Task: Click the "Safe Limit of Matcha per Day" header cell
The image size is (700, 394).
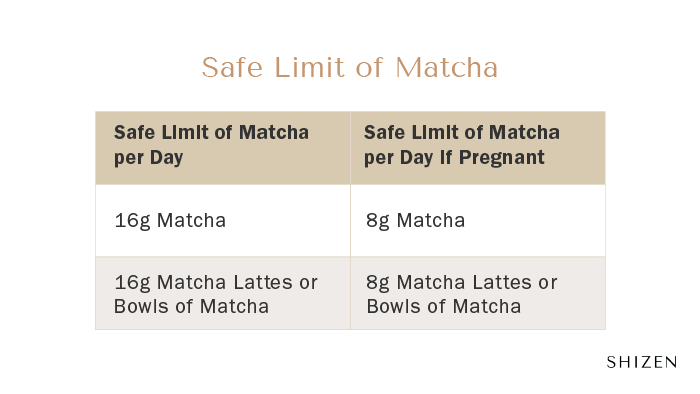Action: (x=223, y=148)
